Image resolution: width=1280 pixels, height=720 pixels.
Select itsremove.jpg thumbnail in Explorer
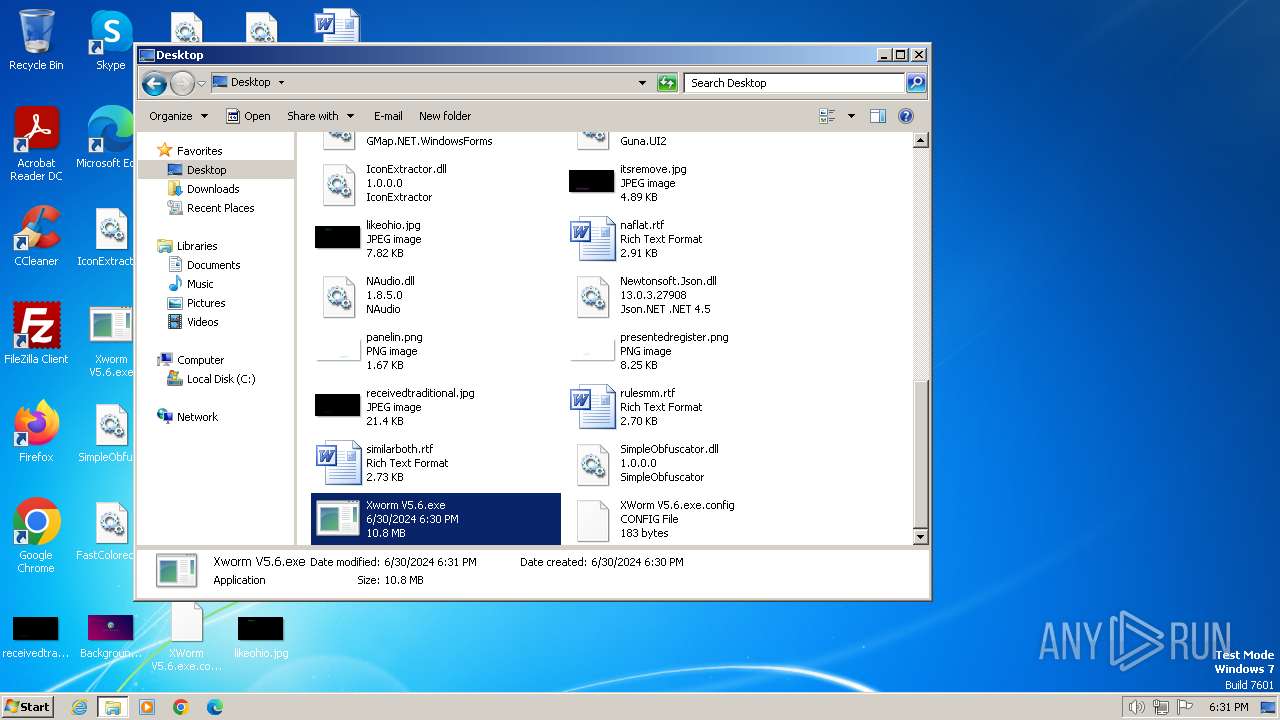(591, 181)
